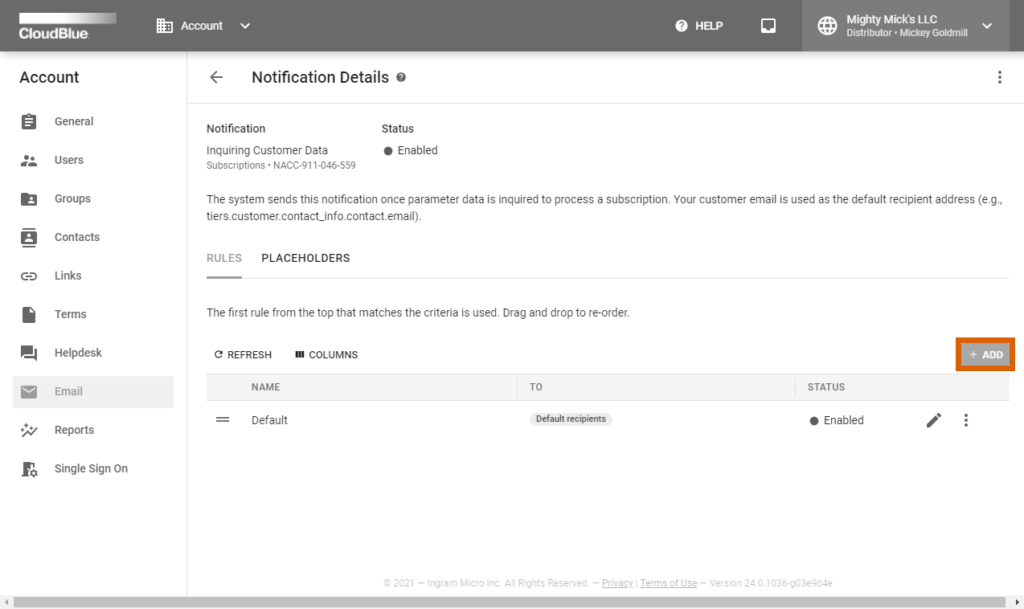This screenshot has height=609, width=1024.
Task: Select the RULES tab
Action: pos(223,257)
